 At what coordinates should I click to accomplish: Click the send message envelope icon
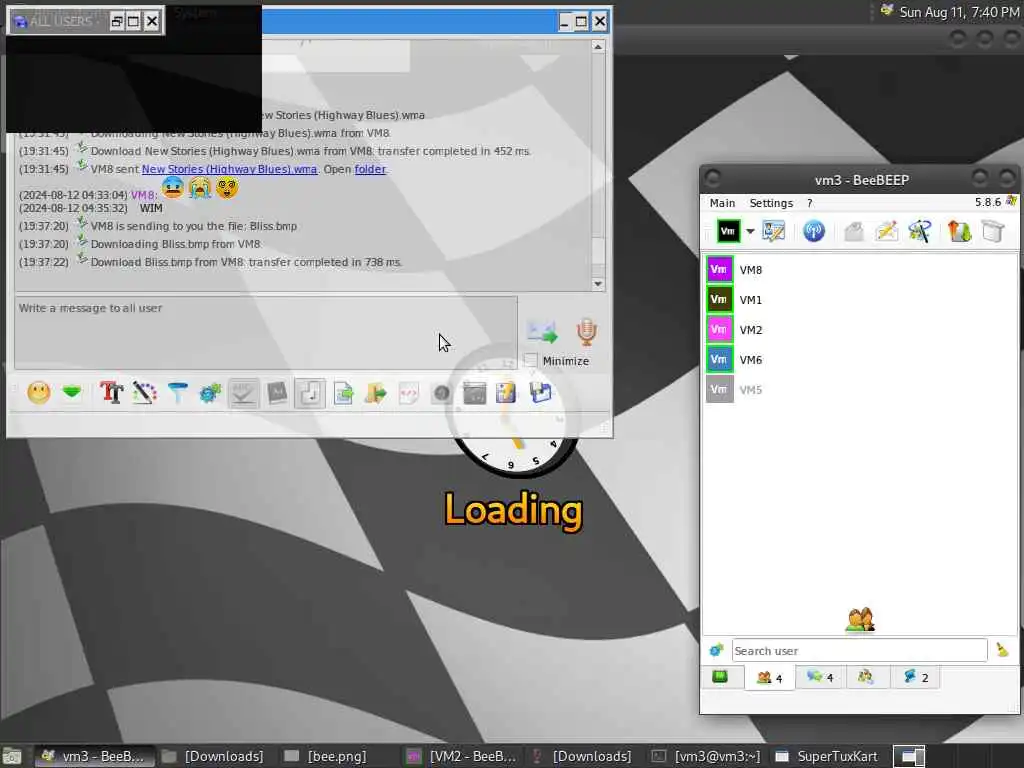tap(542, 332)
